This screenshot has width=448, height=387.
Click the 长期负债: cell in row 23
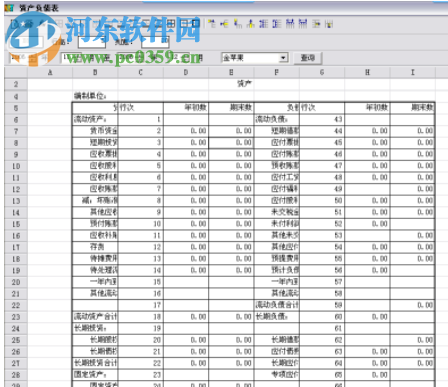277,317
